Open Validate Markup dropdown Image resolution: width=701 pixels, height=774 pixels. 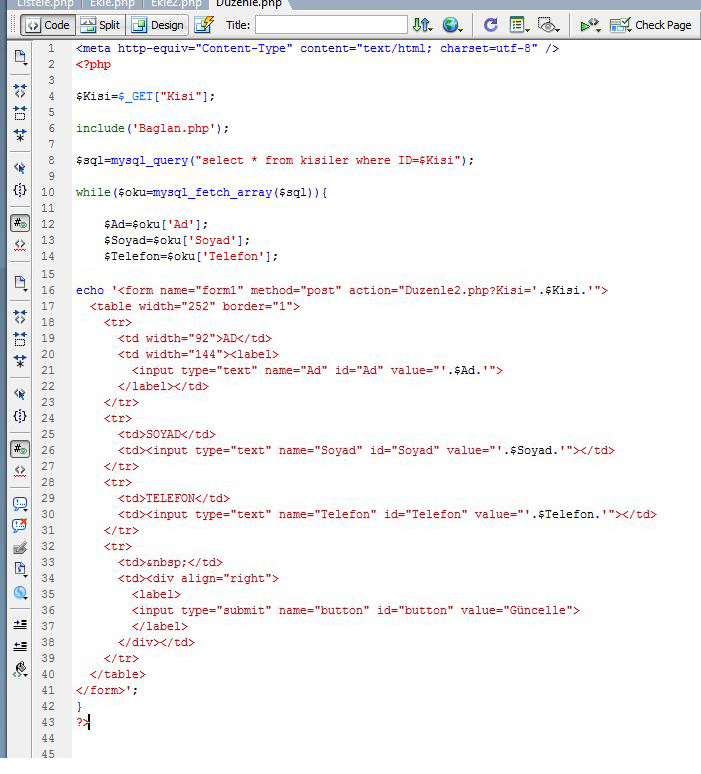coord(590,25)
